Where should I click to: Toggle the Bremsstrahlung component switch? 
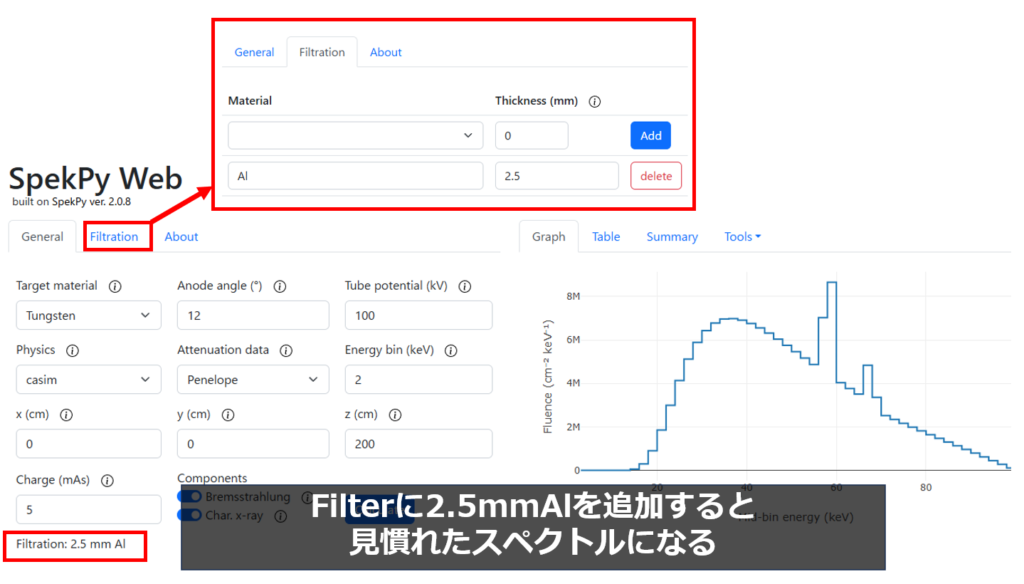189,496
